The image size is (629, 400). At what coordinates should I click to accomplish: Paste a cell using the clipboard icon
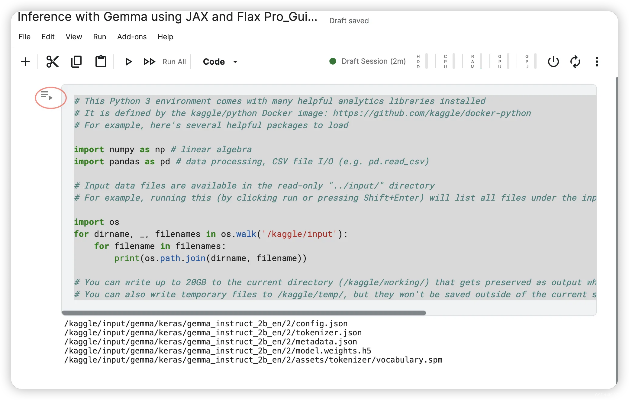100,61
